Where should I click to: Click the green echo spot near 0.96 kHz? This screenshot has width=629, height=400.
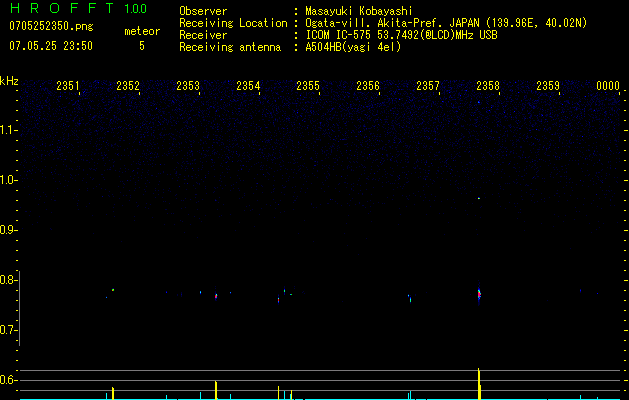[x=479, y=198]
